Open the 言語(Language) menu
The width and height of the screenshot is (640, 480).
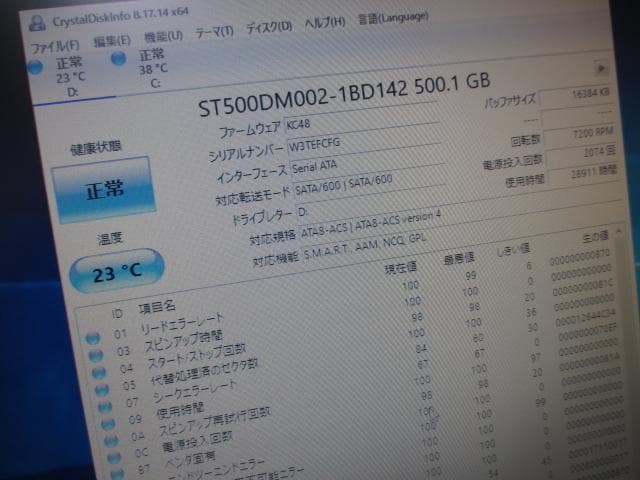(x=393, y=17)
